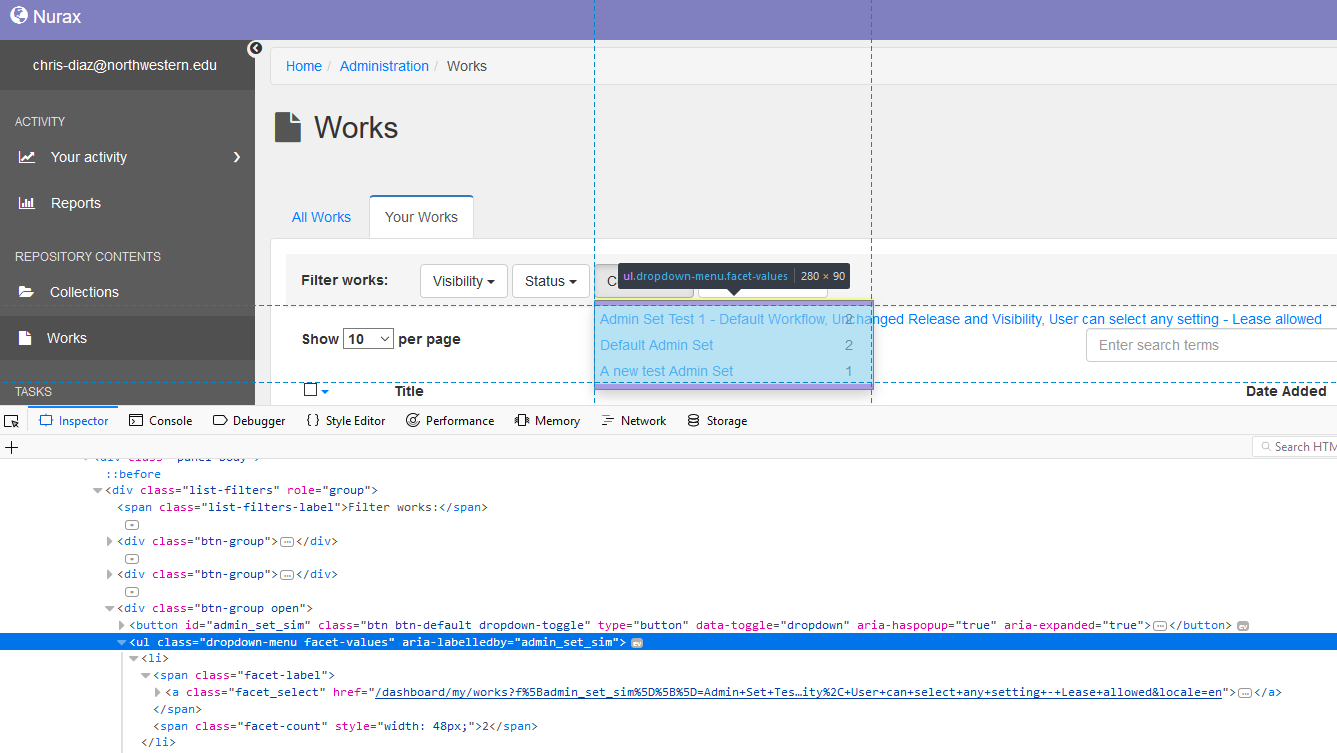The width and height of the screenshot is (1337, 753).
Task: Focus the Search HTML box
Action: click(1295, 447)
